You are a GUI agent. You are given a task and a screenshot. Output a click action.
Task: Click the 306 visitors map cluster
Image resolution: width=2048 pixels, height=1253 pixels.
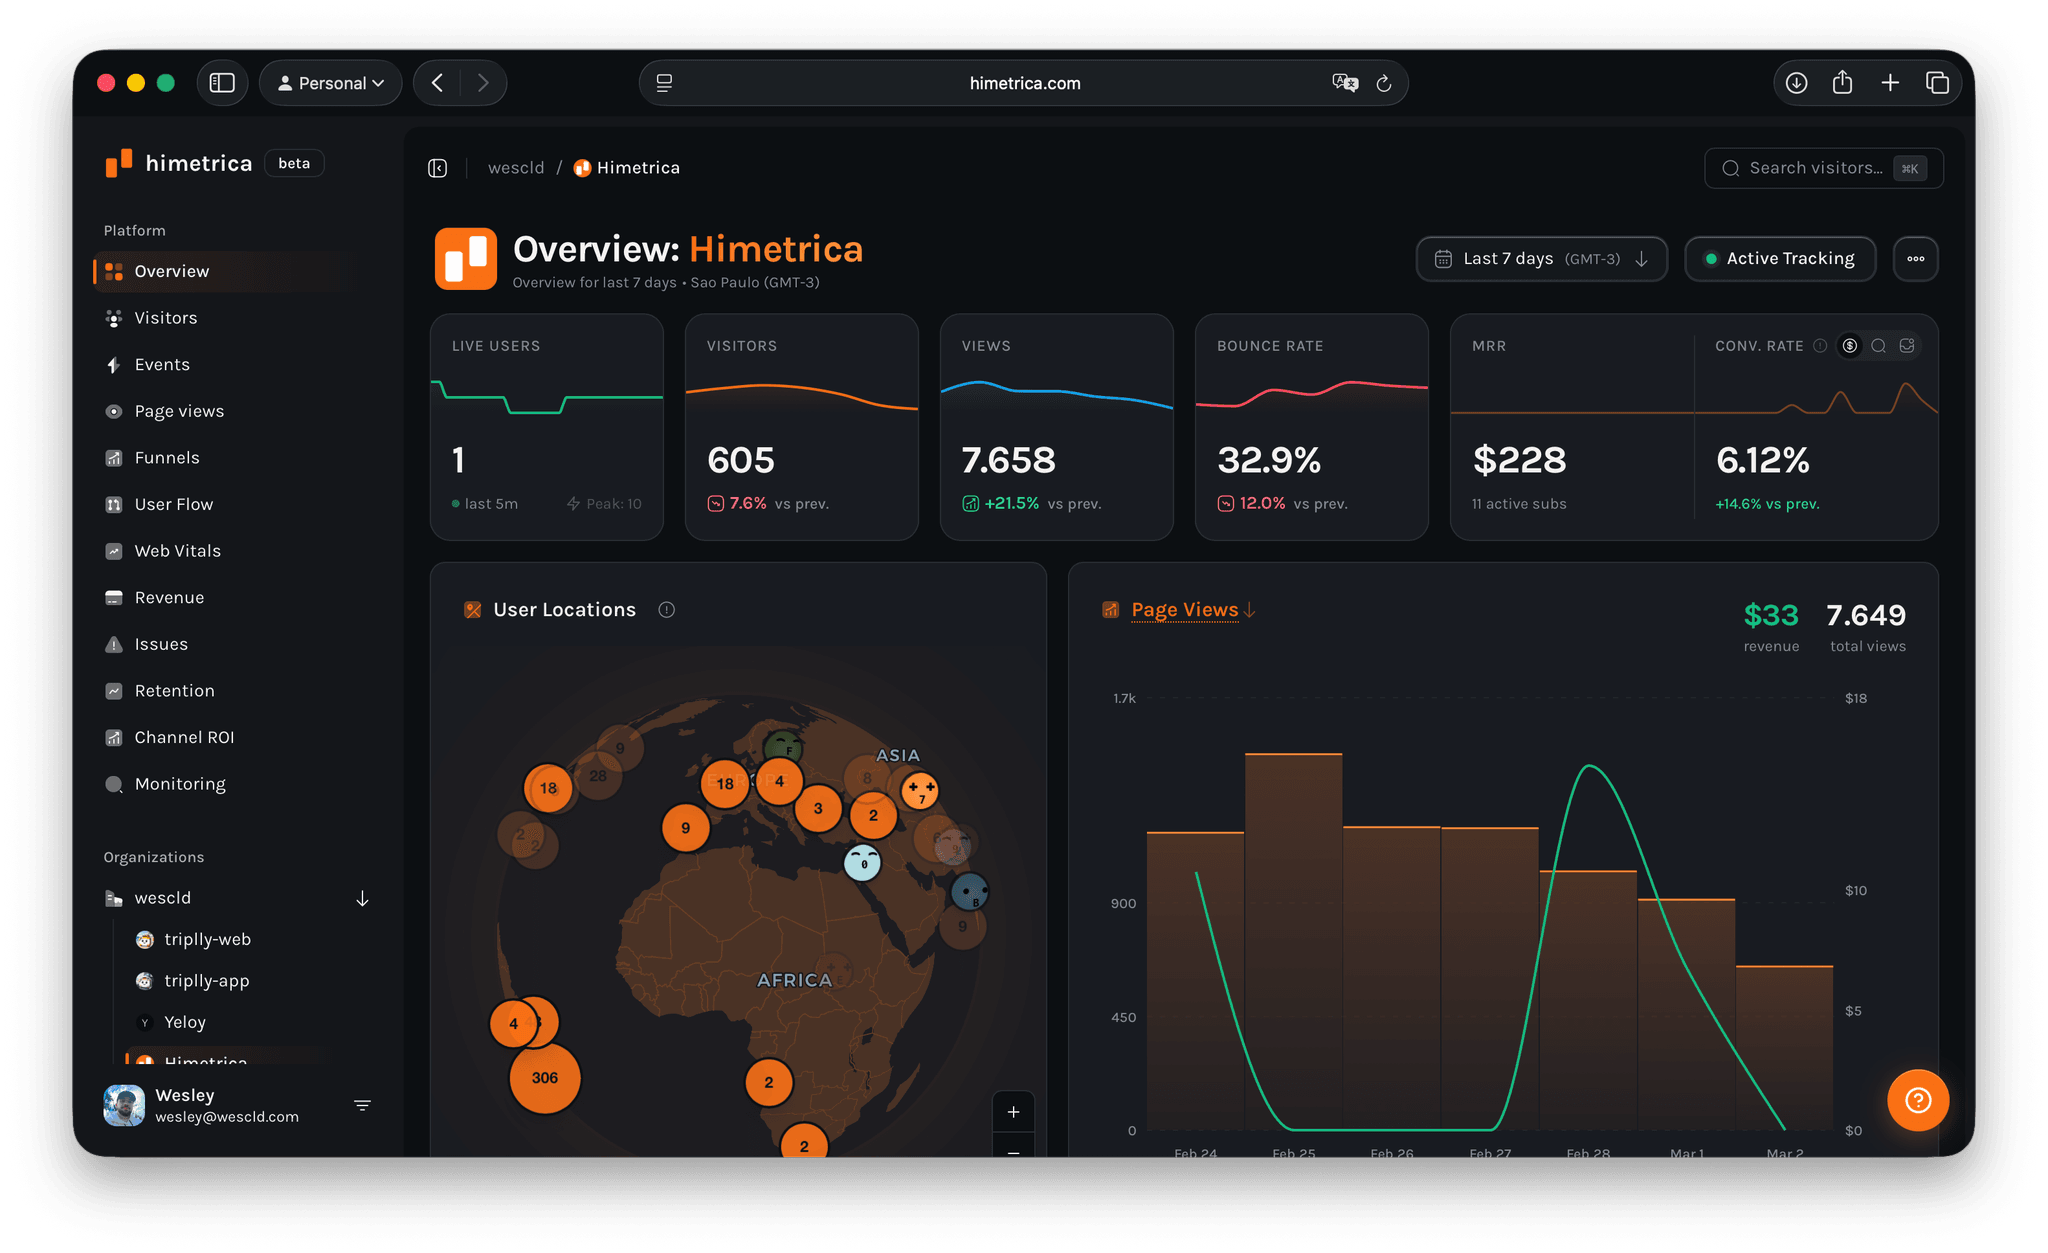pos(545,1078)
